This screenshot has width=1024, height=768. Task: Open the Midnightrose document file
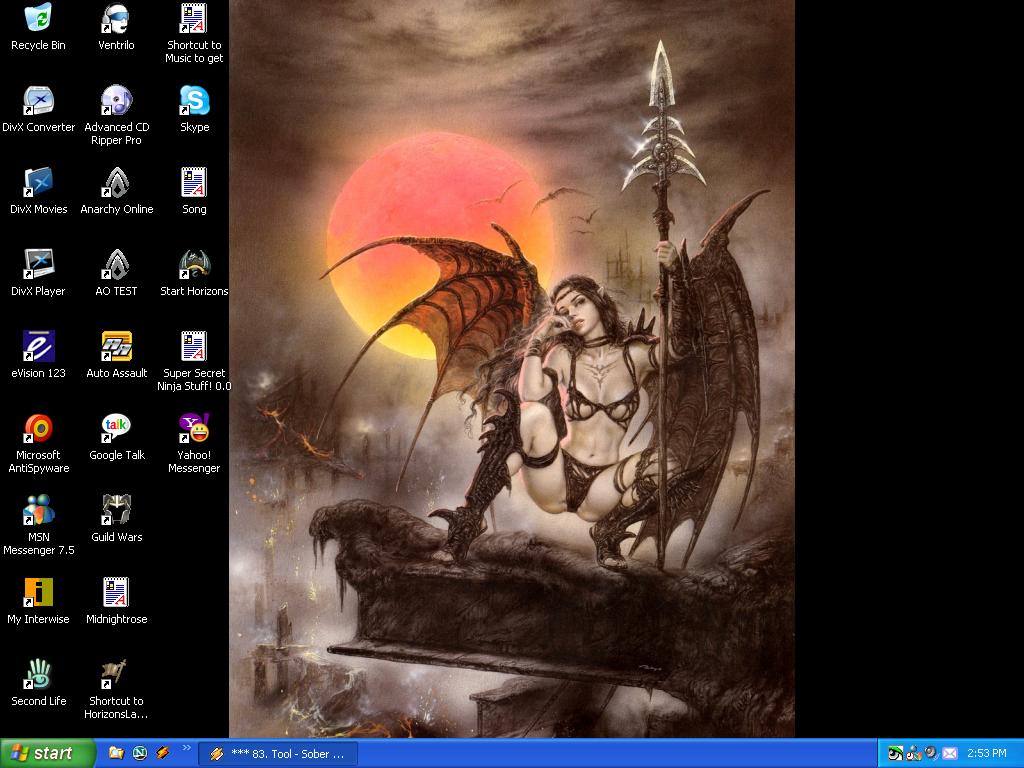tap(116, 593)
